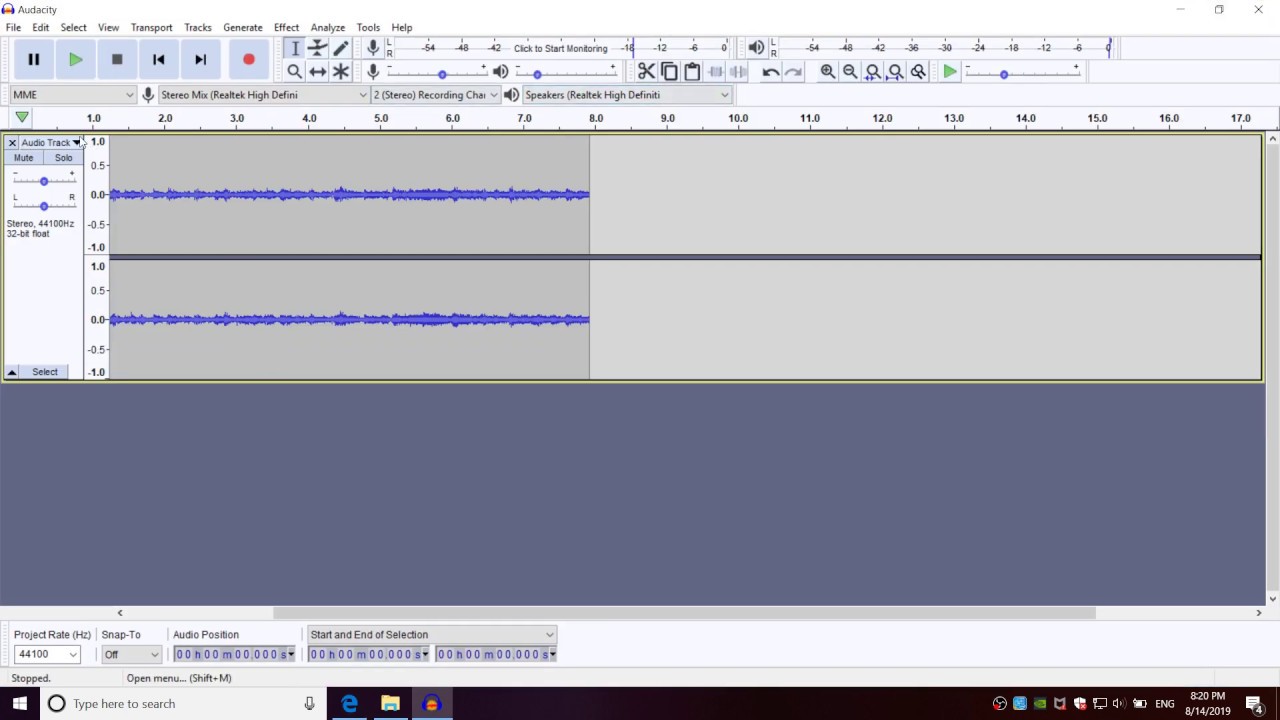Click the Trim audio icon
Viewport: 1280px width, 720px height.
715,71
